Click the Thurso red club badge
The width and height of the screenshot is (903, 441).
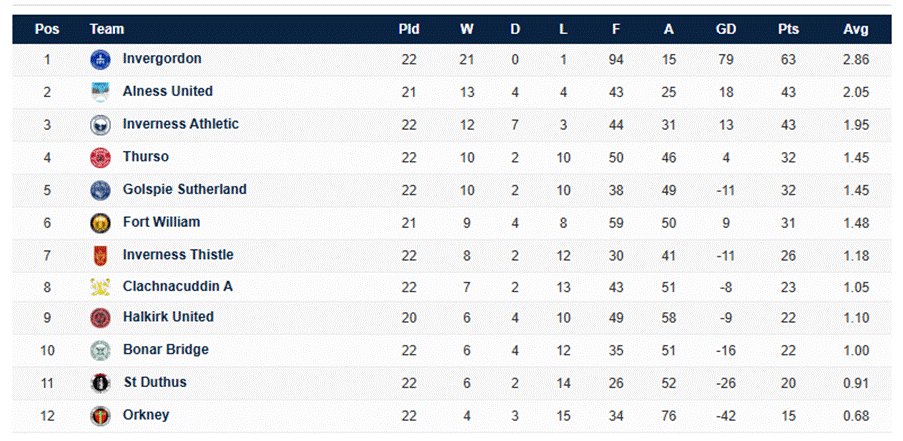tap(100, 157)
